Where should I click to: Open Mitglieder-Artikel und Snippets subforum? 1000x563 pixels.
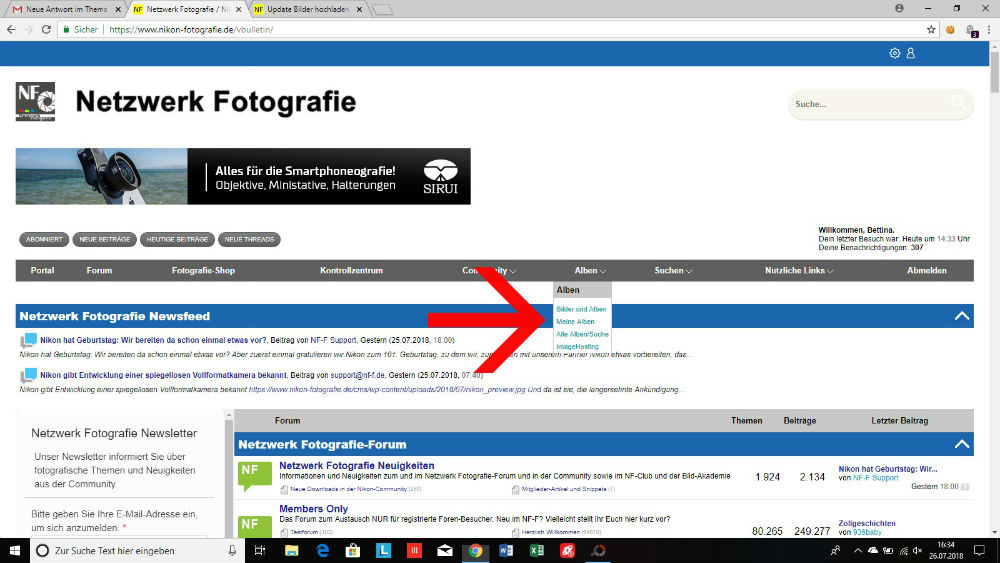pyautogui.click(x=564, y=490)
